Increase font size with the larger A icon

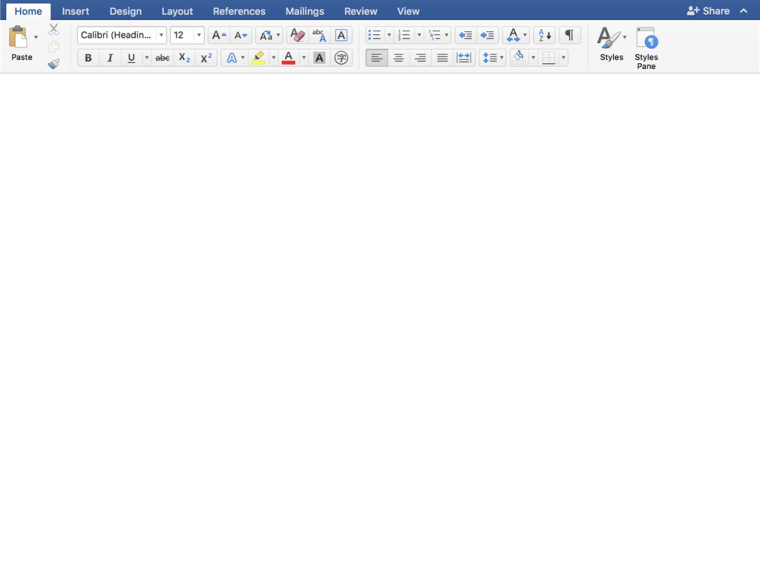point(218,35)
